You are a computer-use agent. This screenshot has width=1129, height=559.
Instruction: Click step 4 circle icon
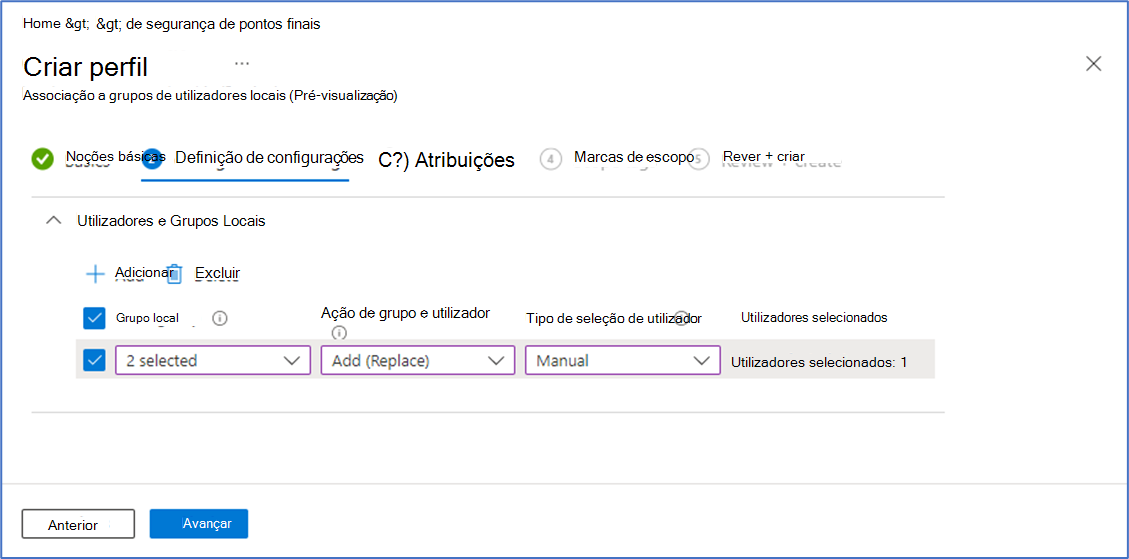[550, 159]
